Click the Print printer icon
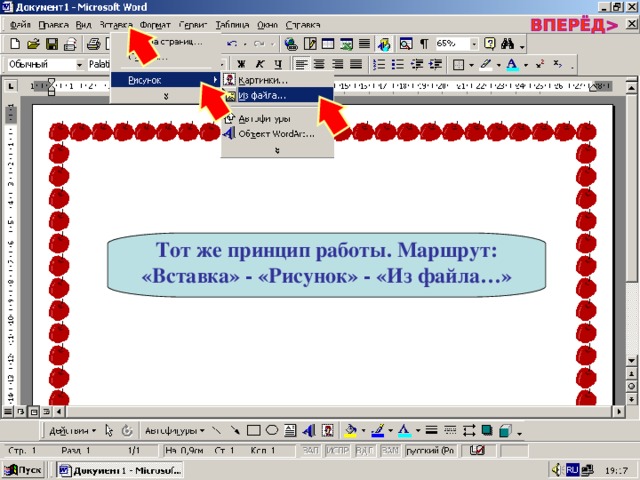 click(x=93, y=43)
